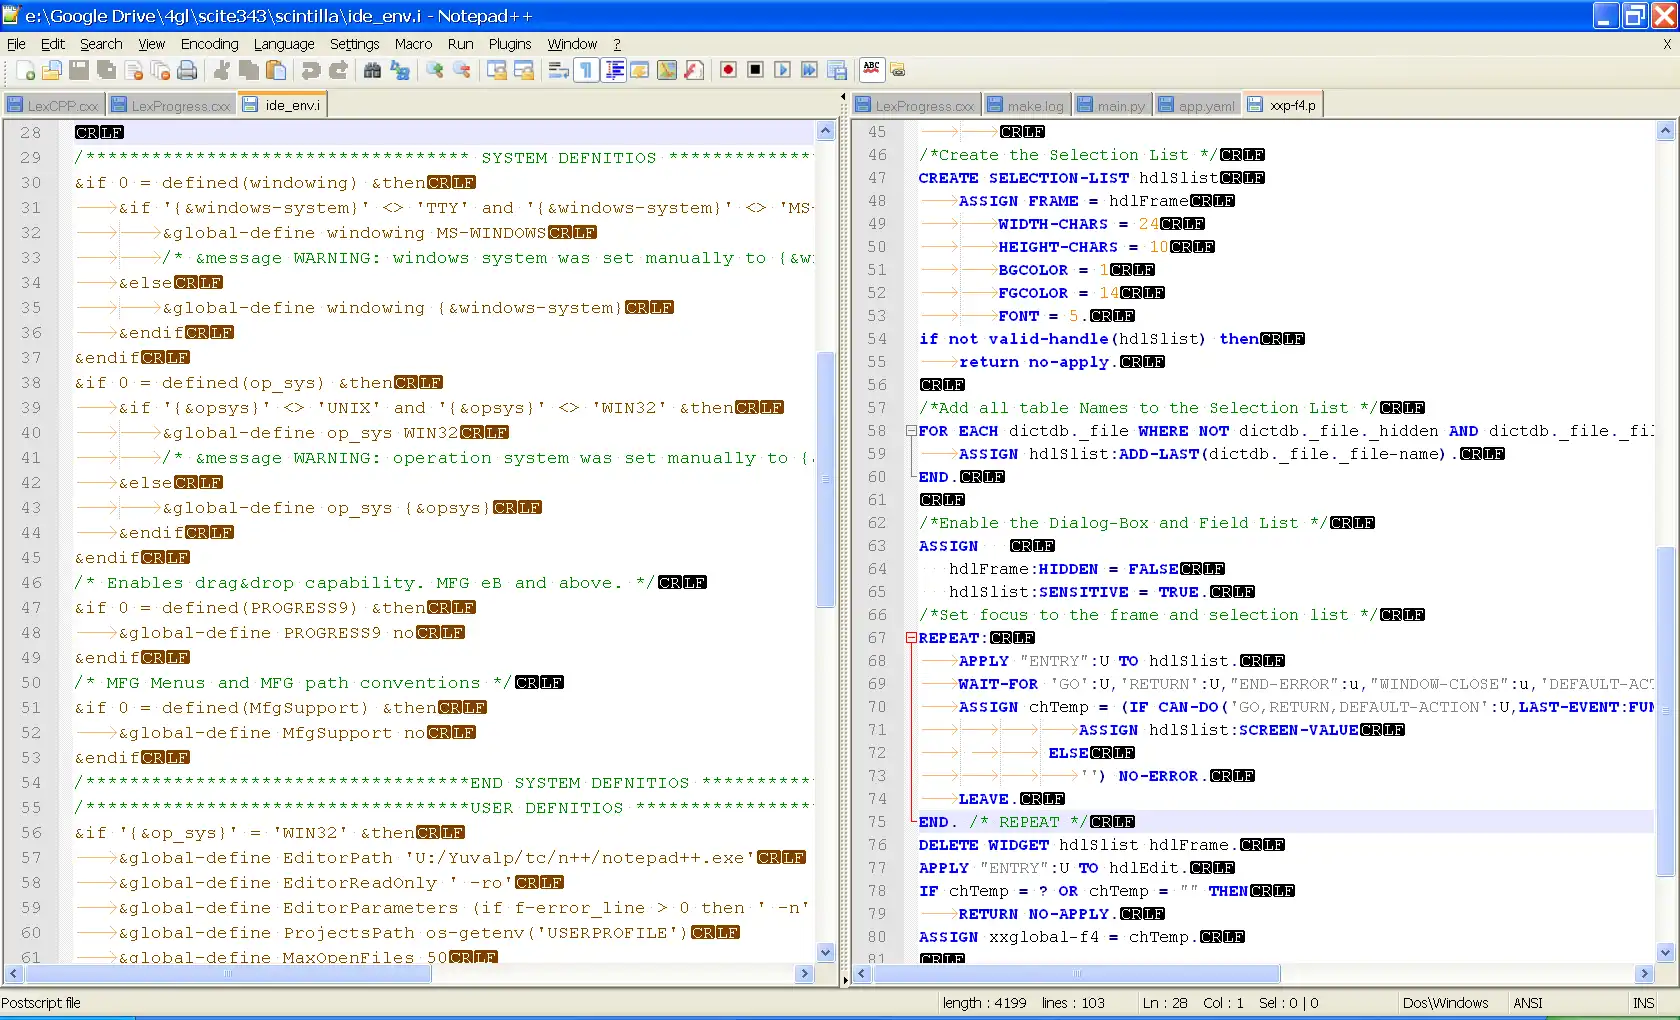Viewport: 1680px width, 1020px height.
Task: Switch to left pane LexProgress.cxx tab
Action: click(171, 105)
